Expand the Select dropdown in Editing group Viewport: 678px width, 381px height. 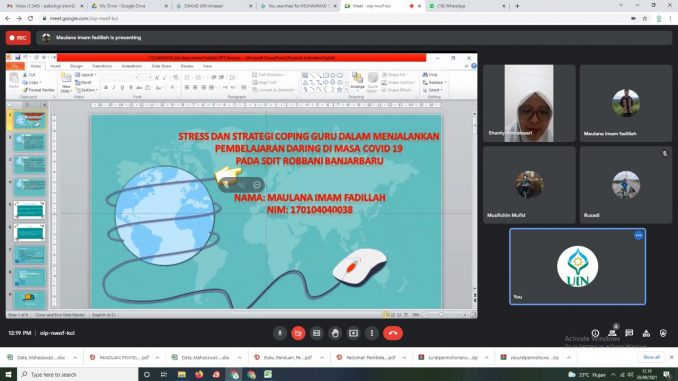(433, 90)
